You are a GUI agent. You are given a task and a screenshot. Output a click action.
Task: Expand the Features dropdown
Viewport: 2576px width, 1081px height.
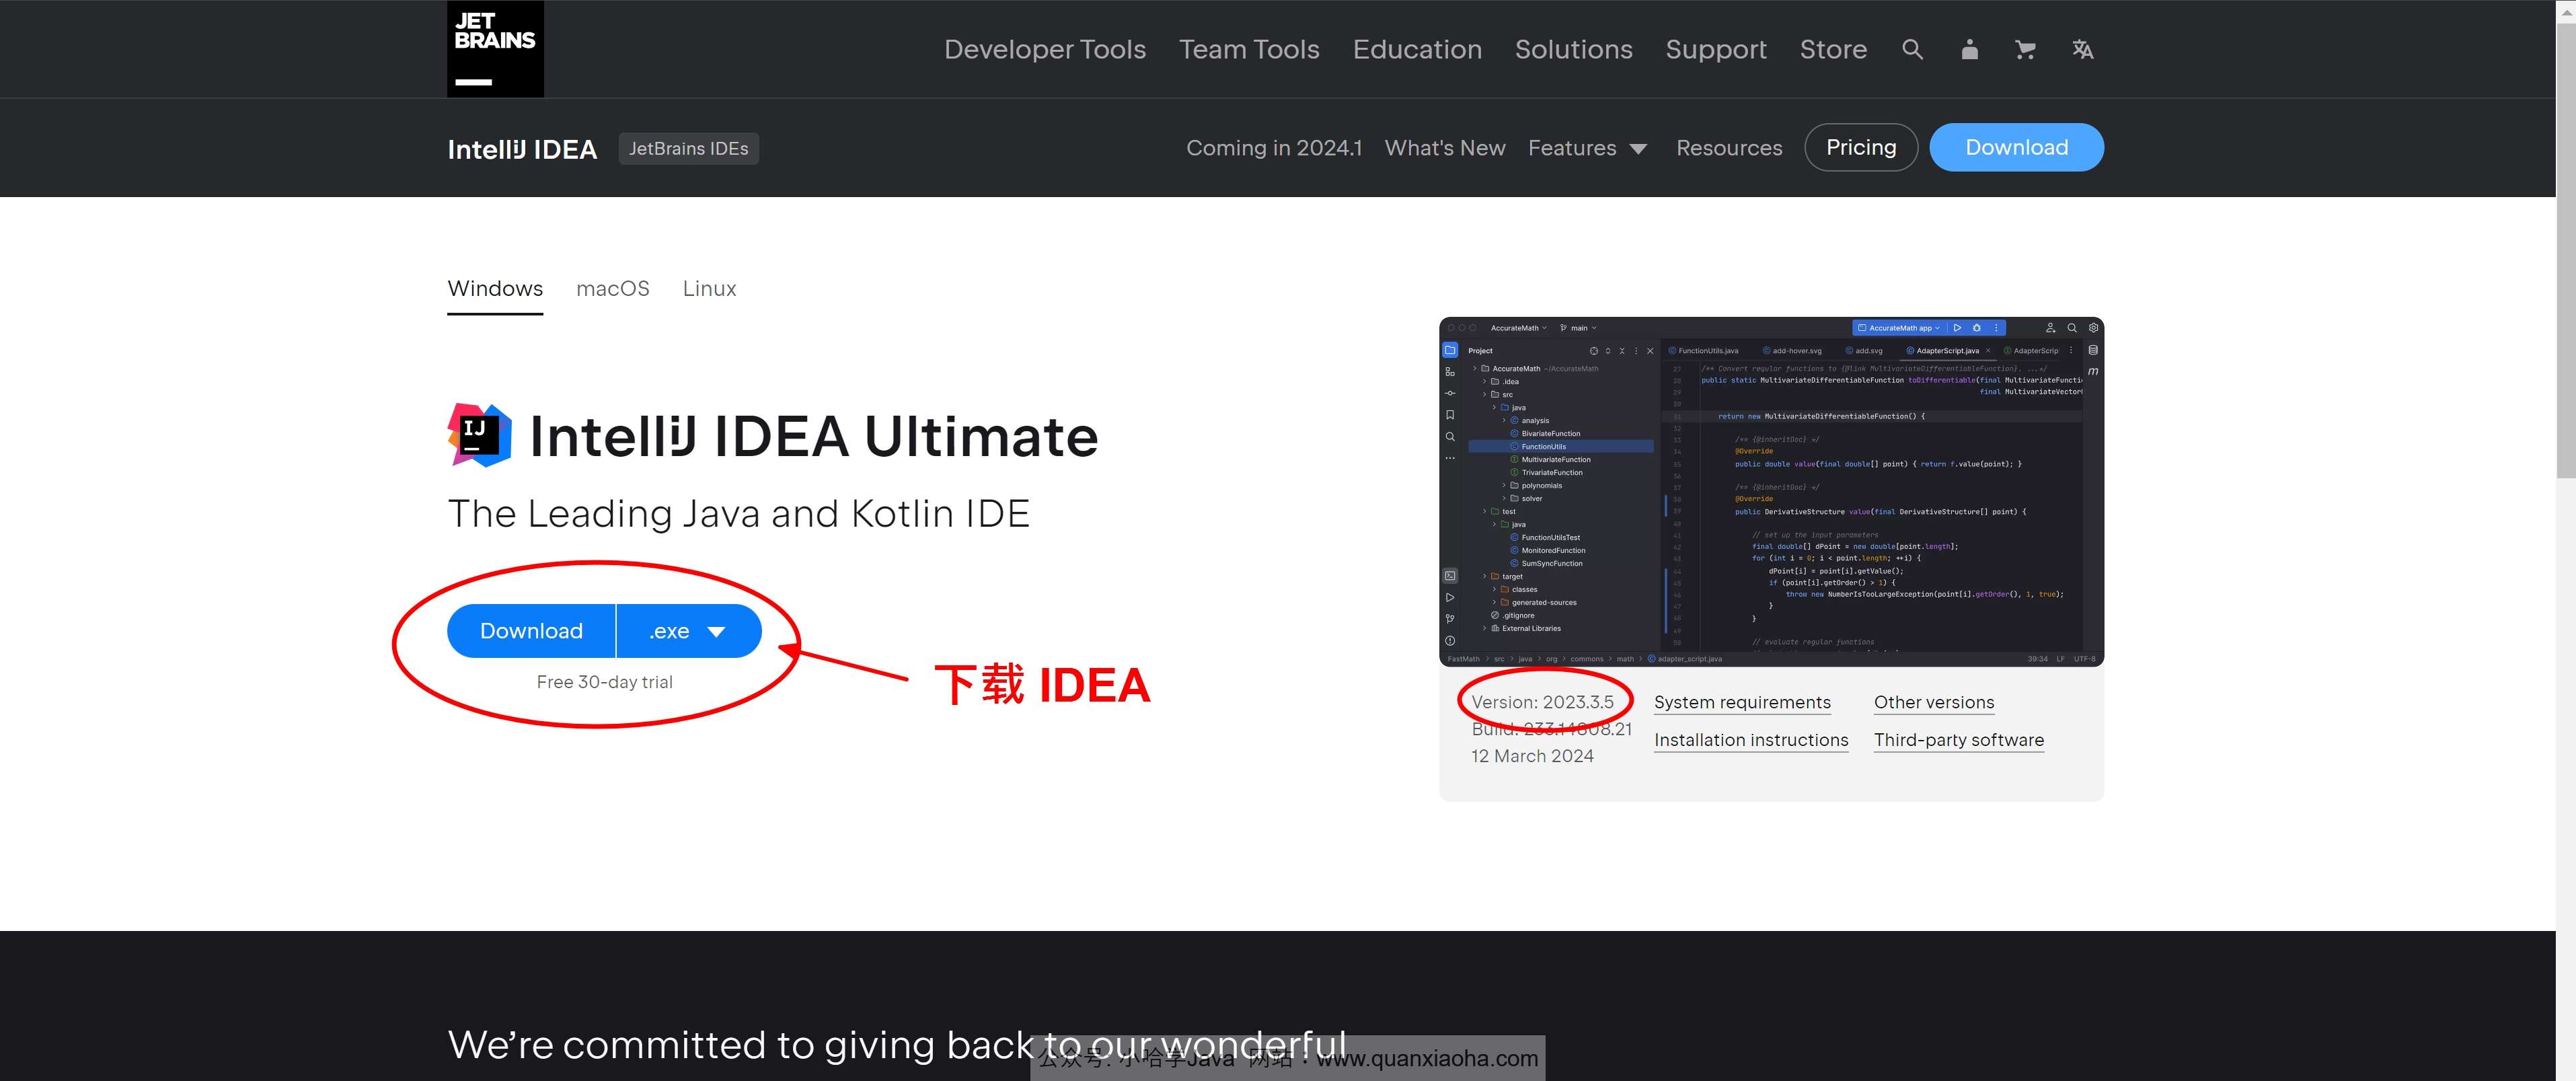[x=1587, y=148]
